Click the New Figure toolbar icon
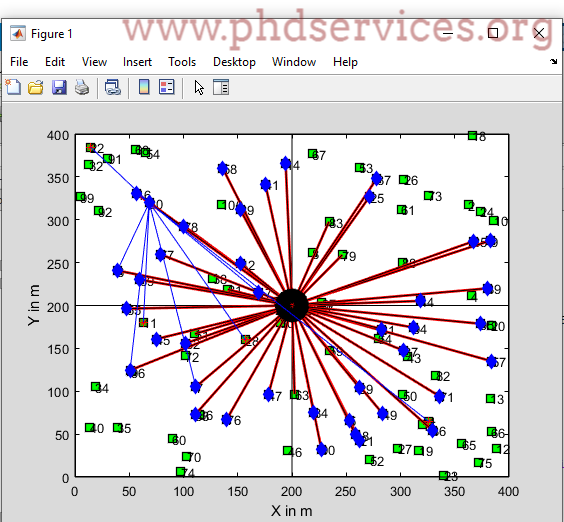 point(13,87)
